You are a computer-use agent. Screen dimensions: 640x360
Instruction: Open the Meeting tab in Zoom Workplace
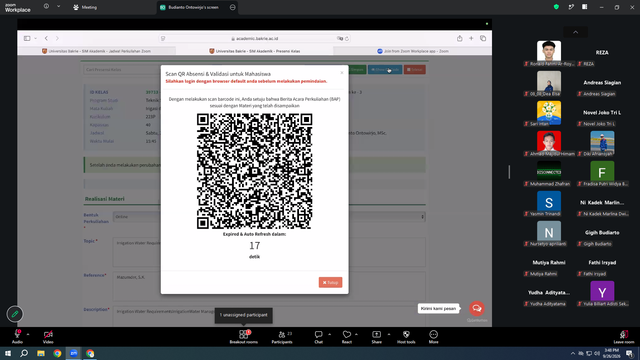click(x=85, y=7)
